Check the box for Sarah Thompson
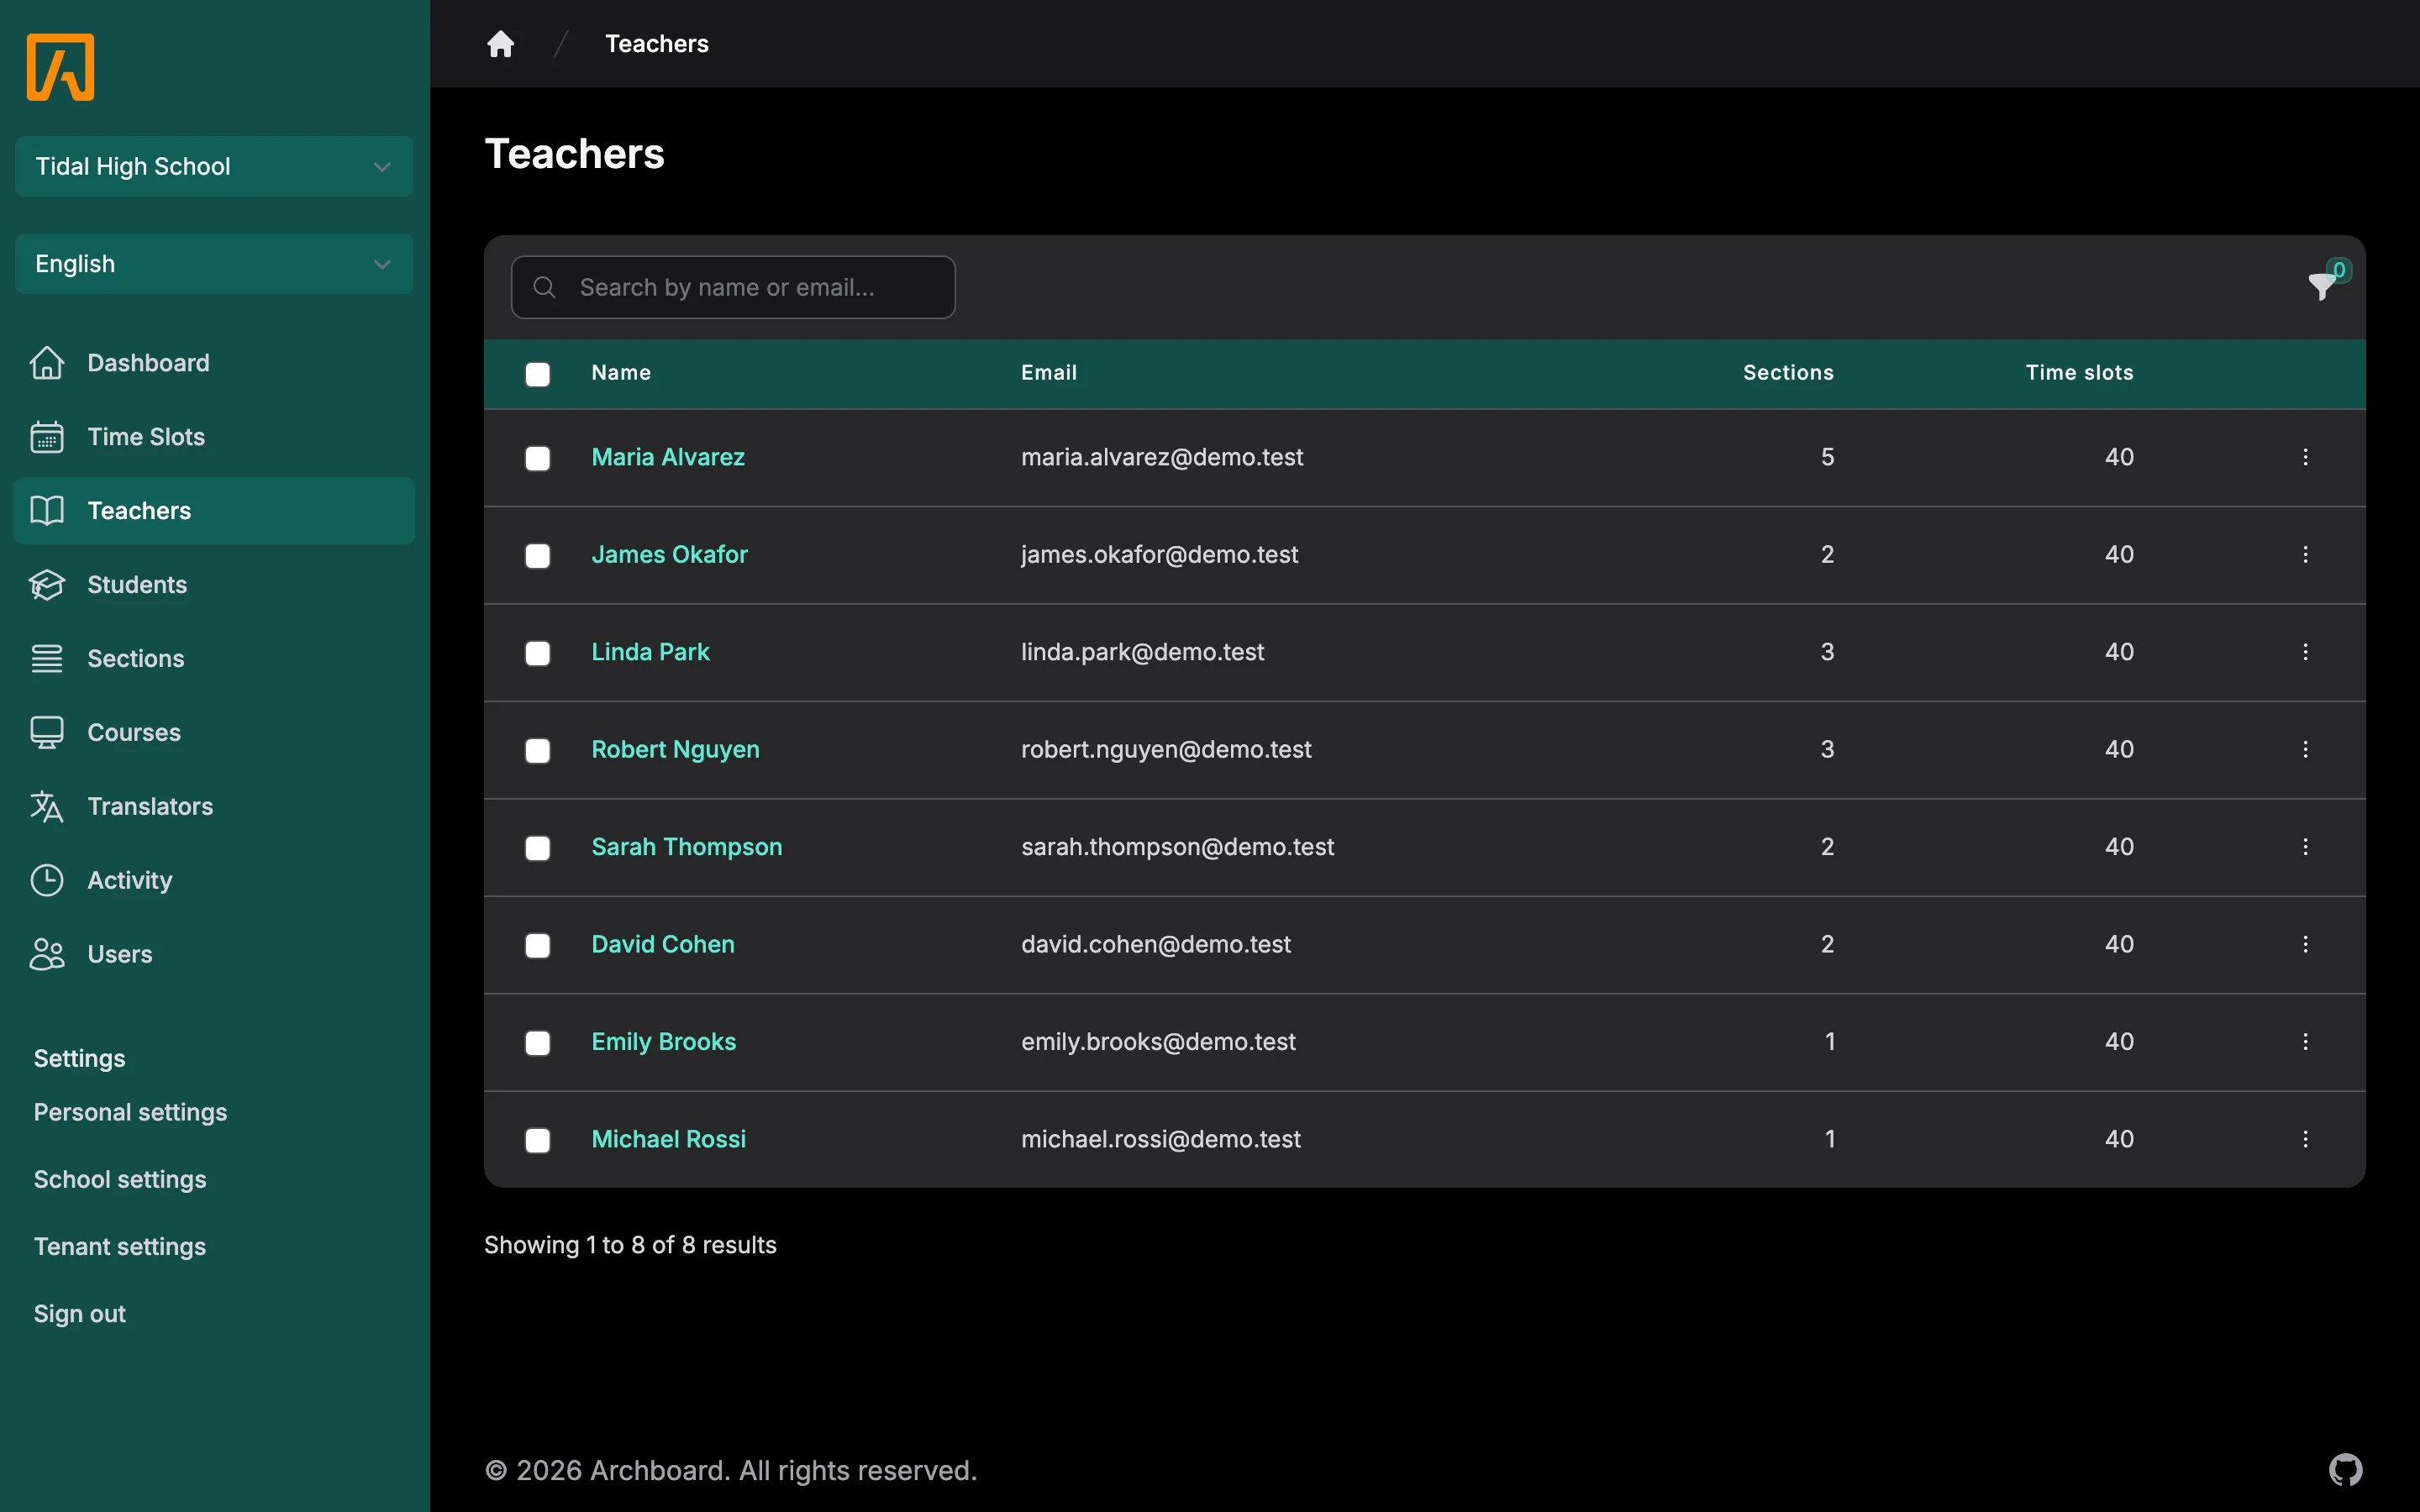 [x=538, y=848]
